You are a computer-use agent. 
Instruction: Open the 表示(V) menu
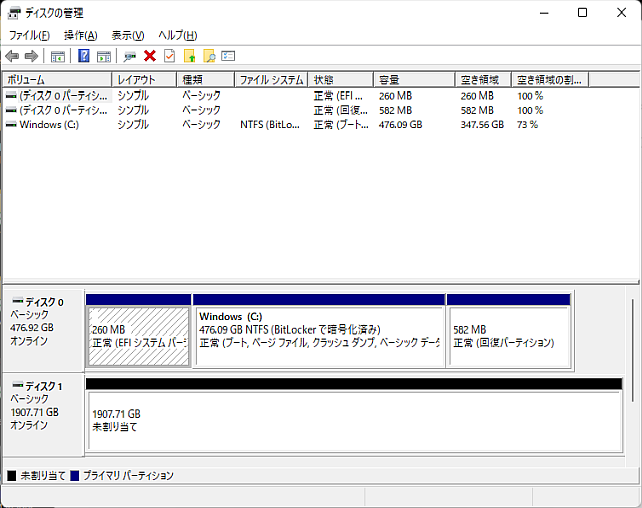click(128, 36)
